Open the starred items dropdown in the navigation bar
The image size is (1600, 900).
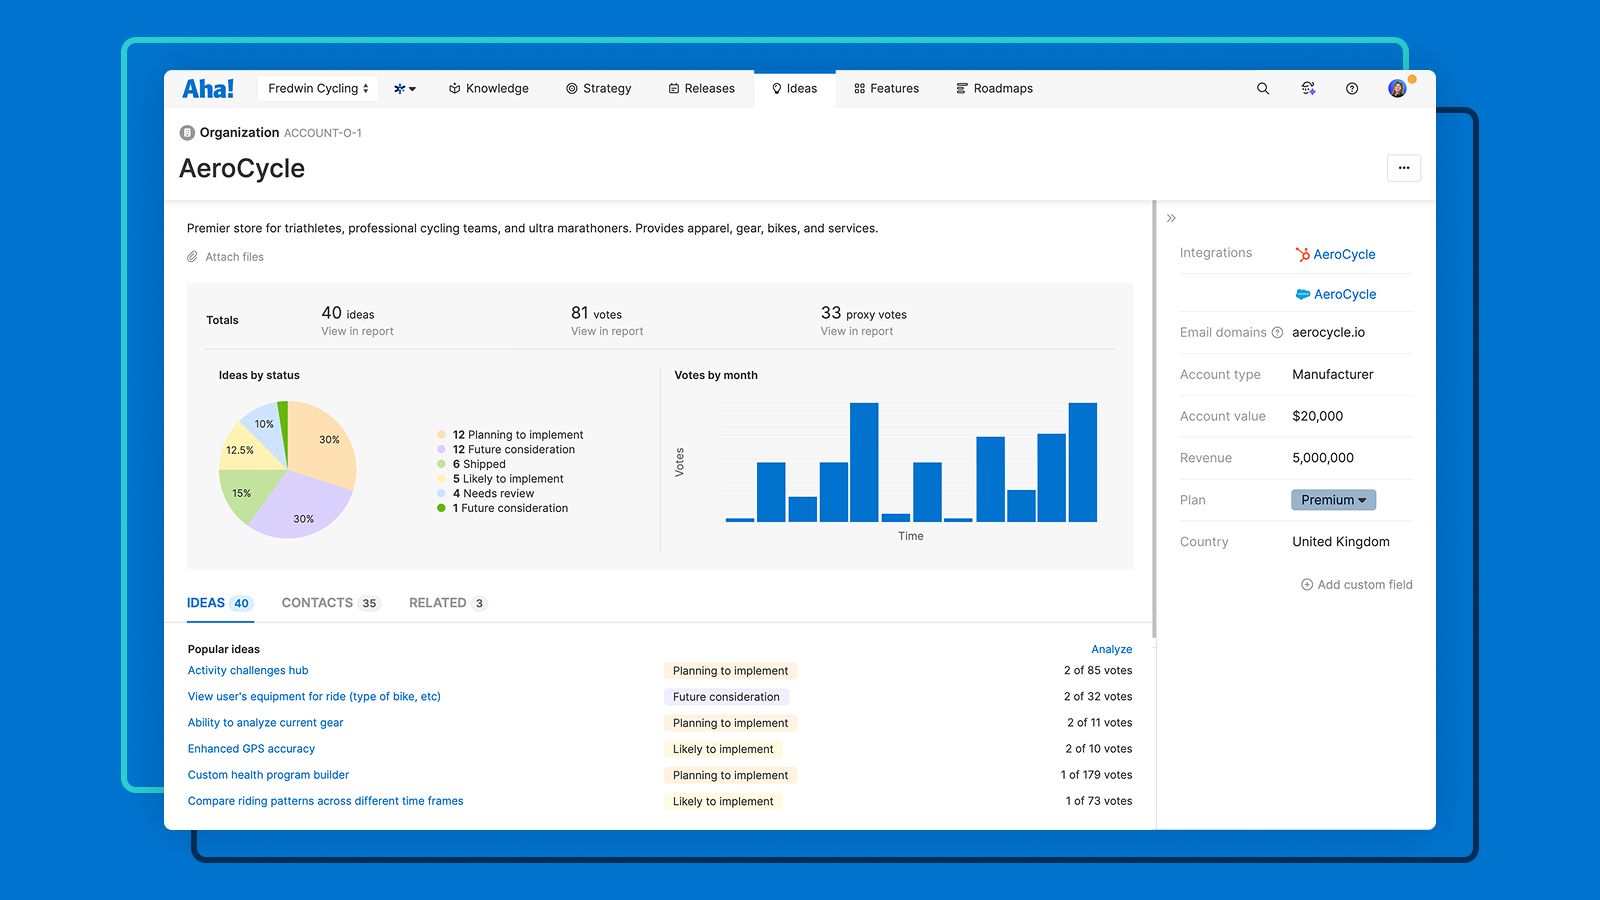[x=405, y=88]
